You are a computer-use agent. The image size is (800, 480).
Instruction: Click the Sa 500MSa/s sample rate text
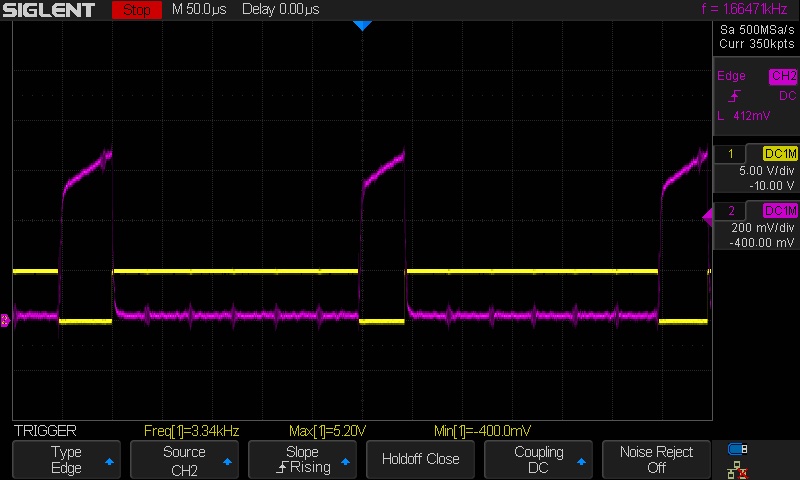tap(757, 30)
